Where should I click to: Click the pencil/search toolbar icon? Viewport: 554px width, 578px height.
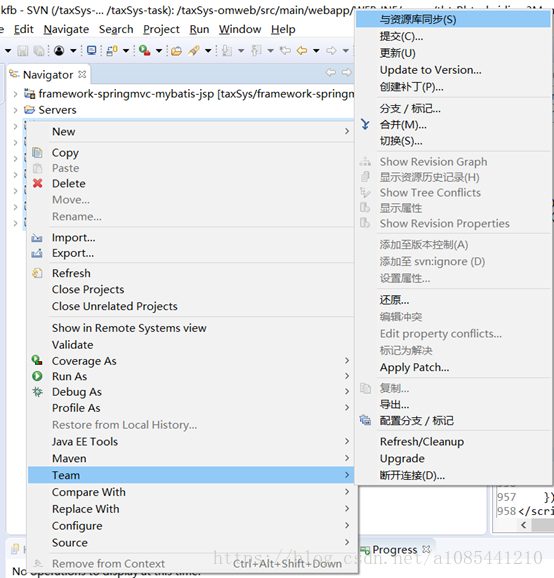[194, 51]
